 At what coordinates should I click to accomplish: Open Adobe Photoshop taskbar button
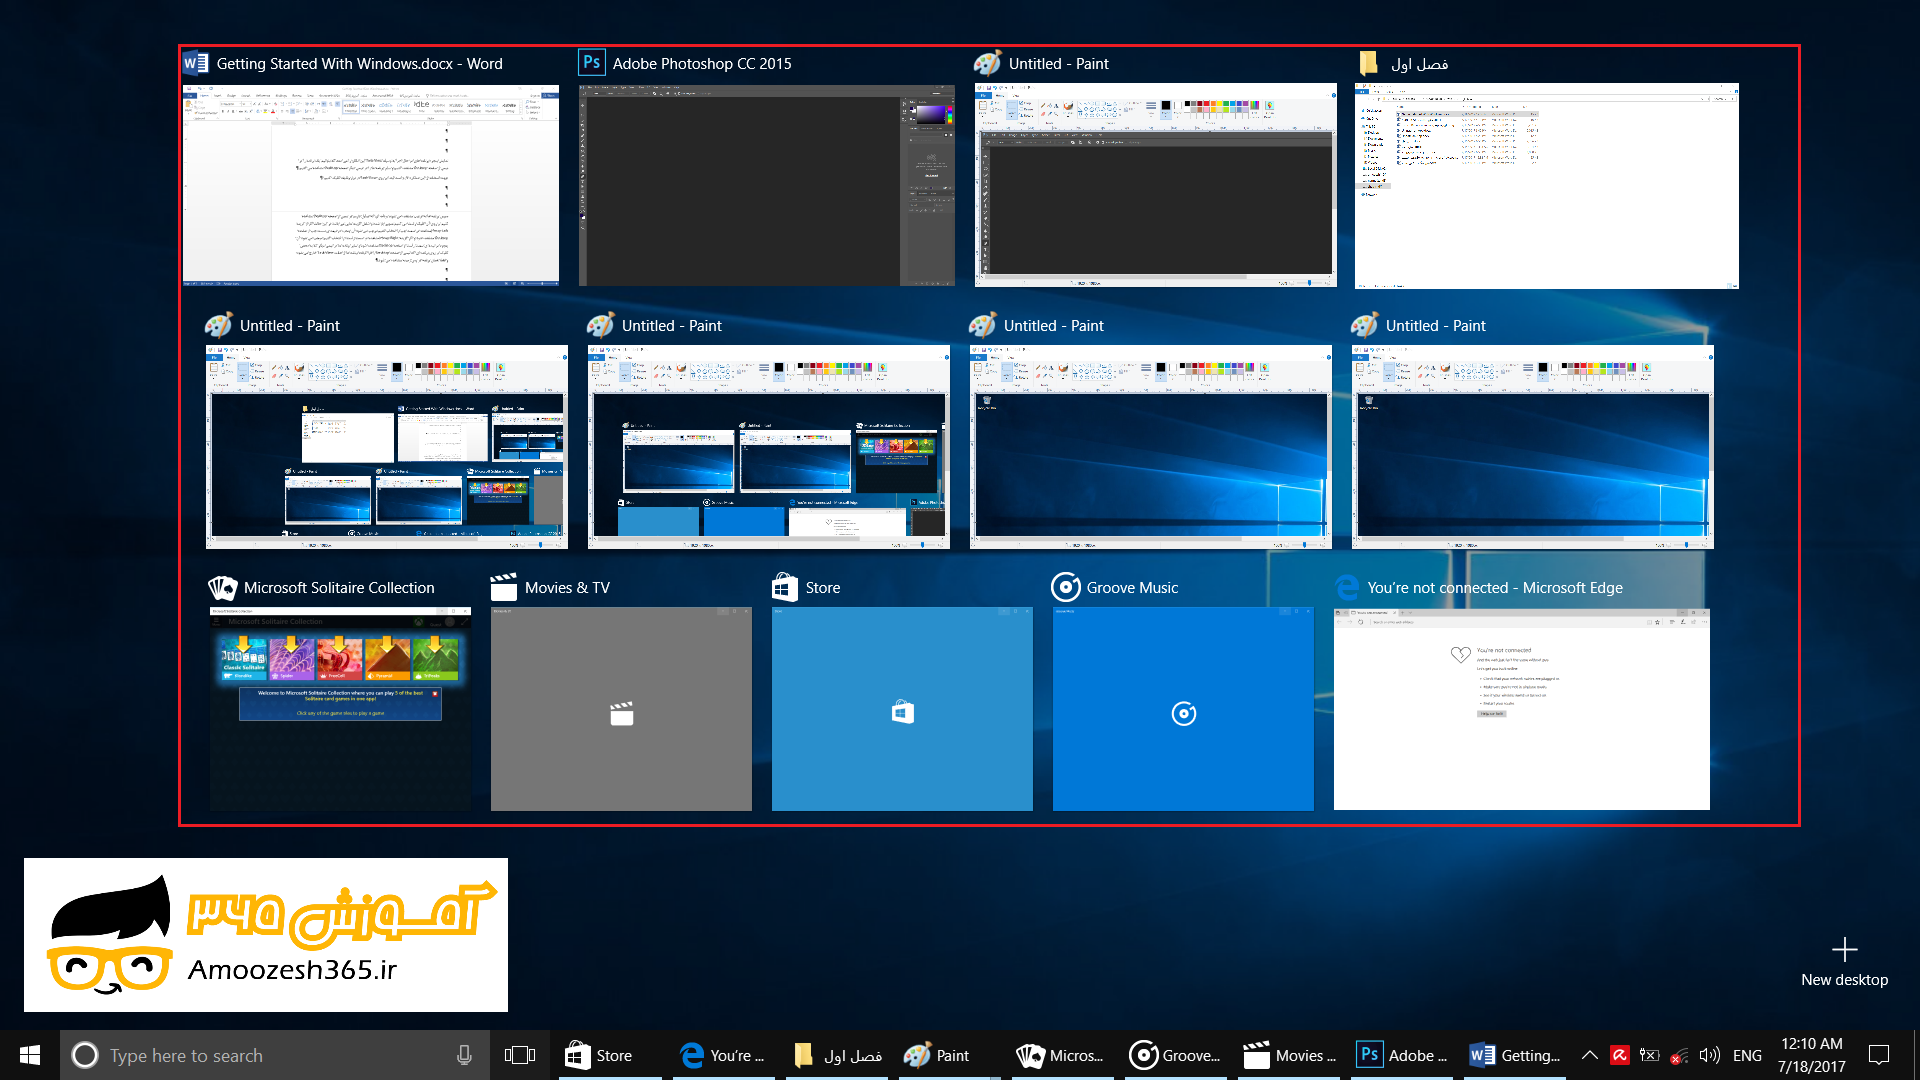[1404, 1055]
